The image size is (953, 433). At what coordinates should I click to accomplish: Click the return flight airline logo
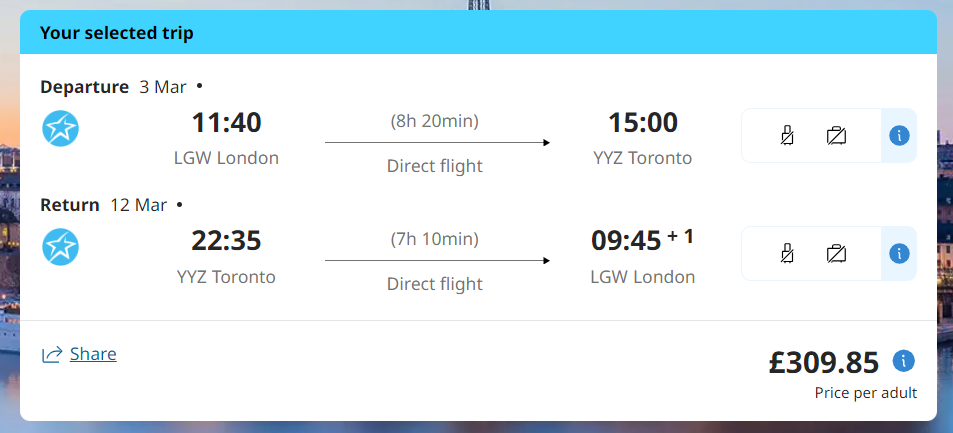click(x=61, y=247)
